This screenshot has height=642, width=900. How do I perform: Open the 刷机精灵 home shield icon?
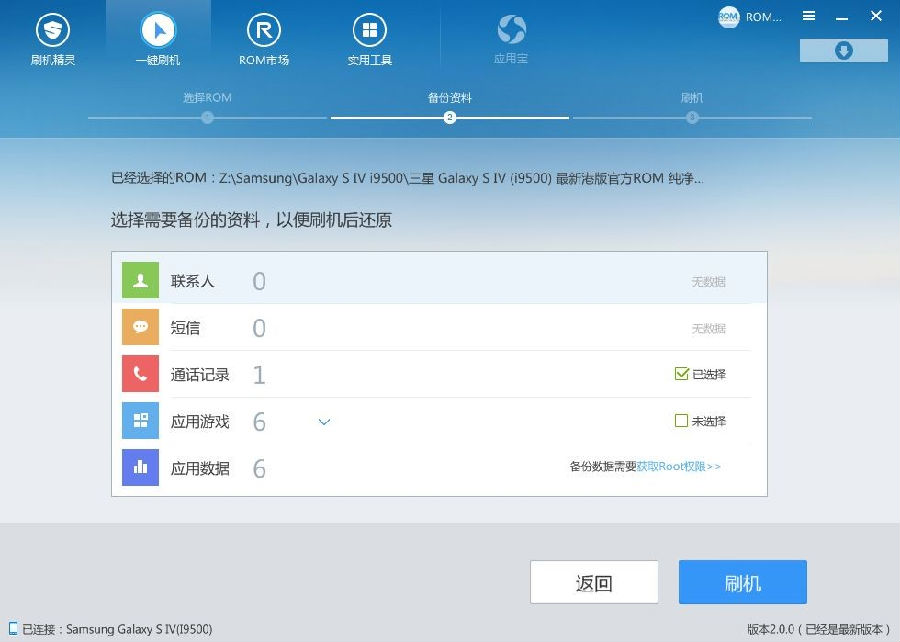point(53,30)
